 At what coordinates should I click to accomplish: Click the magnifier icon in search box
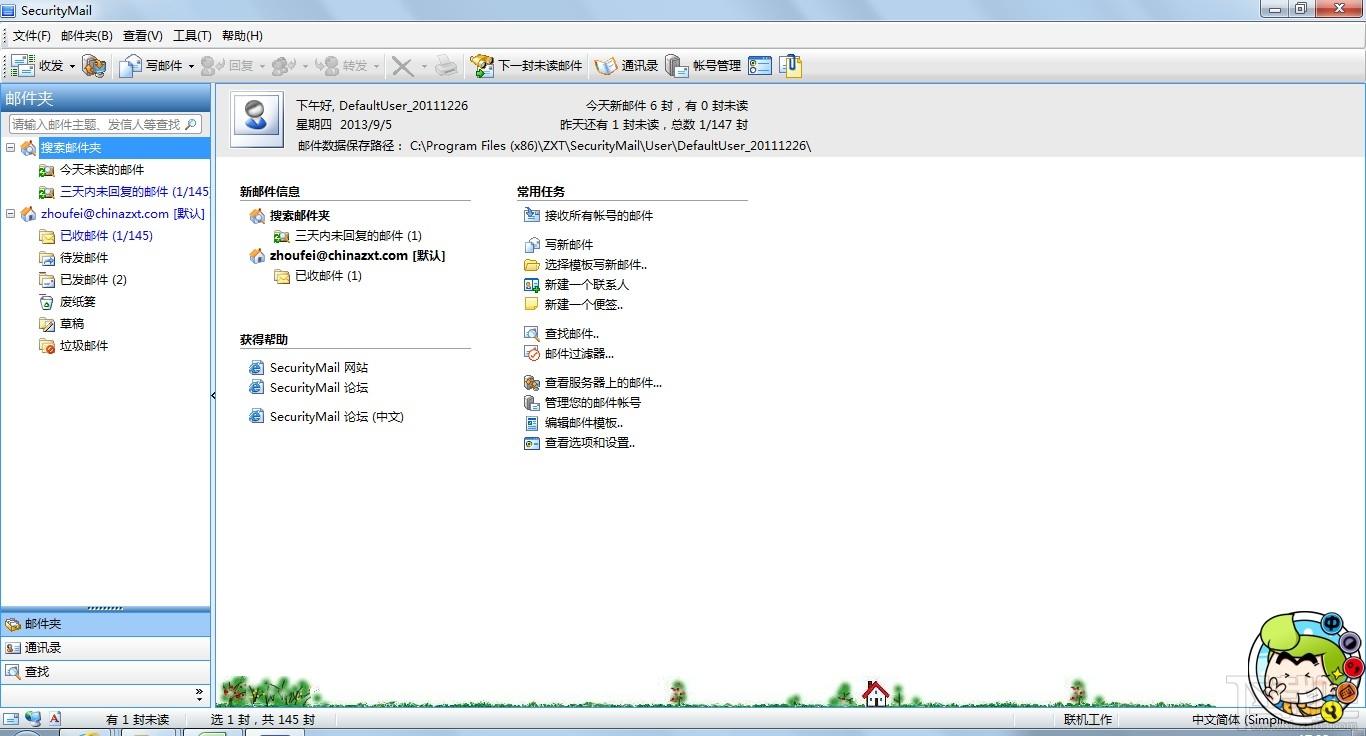(192, 124)
